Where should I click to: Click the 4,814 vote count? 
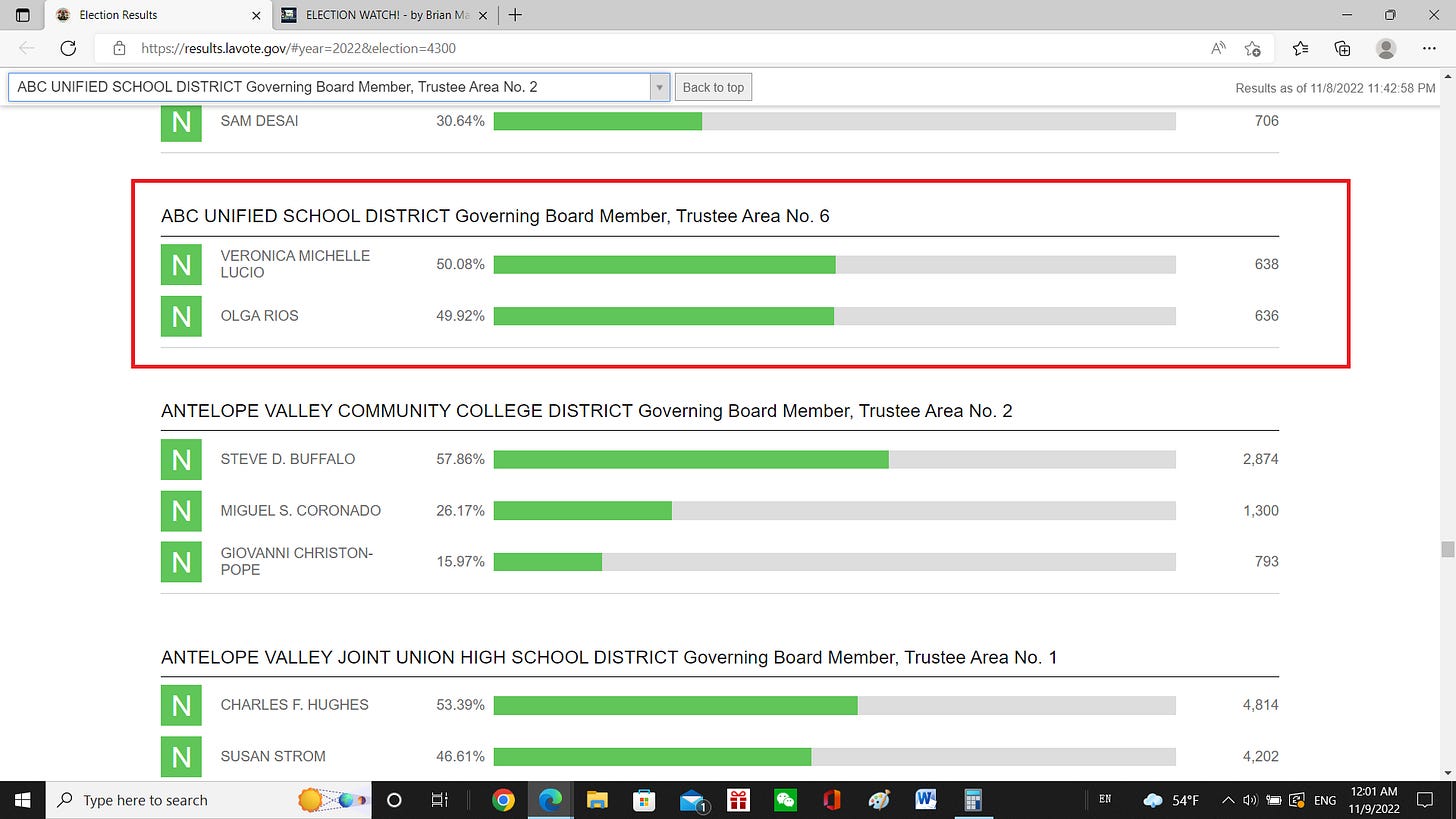[1260, 705]
